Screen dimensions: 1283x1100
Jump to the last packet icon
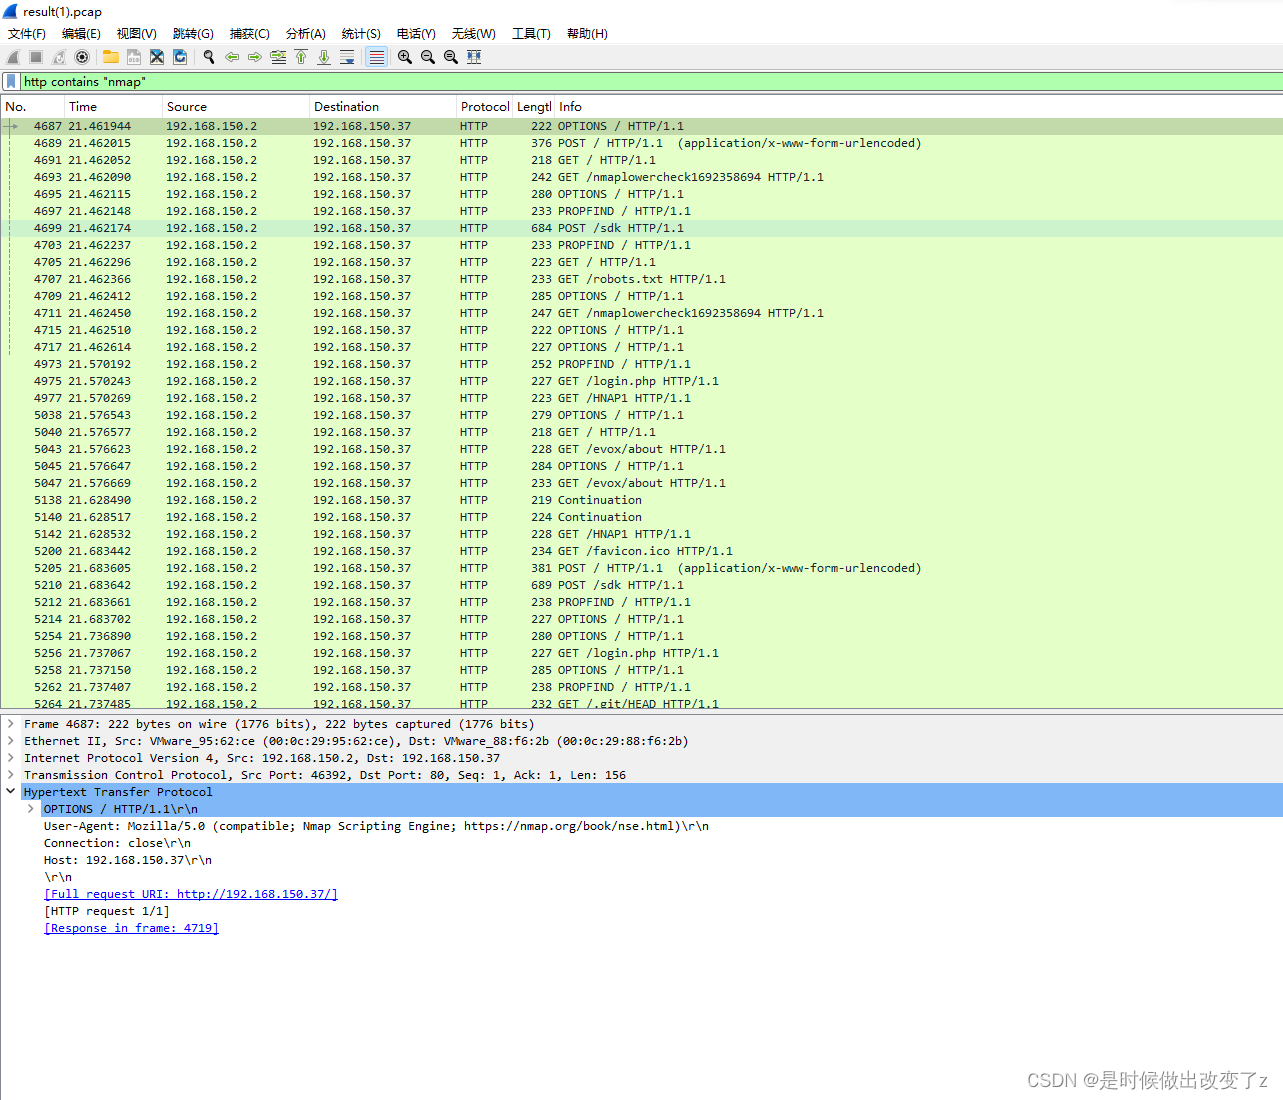(x=324, y=57)
